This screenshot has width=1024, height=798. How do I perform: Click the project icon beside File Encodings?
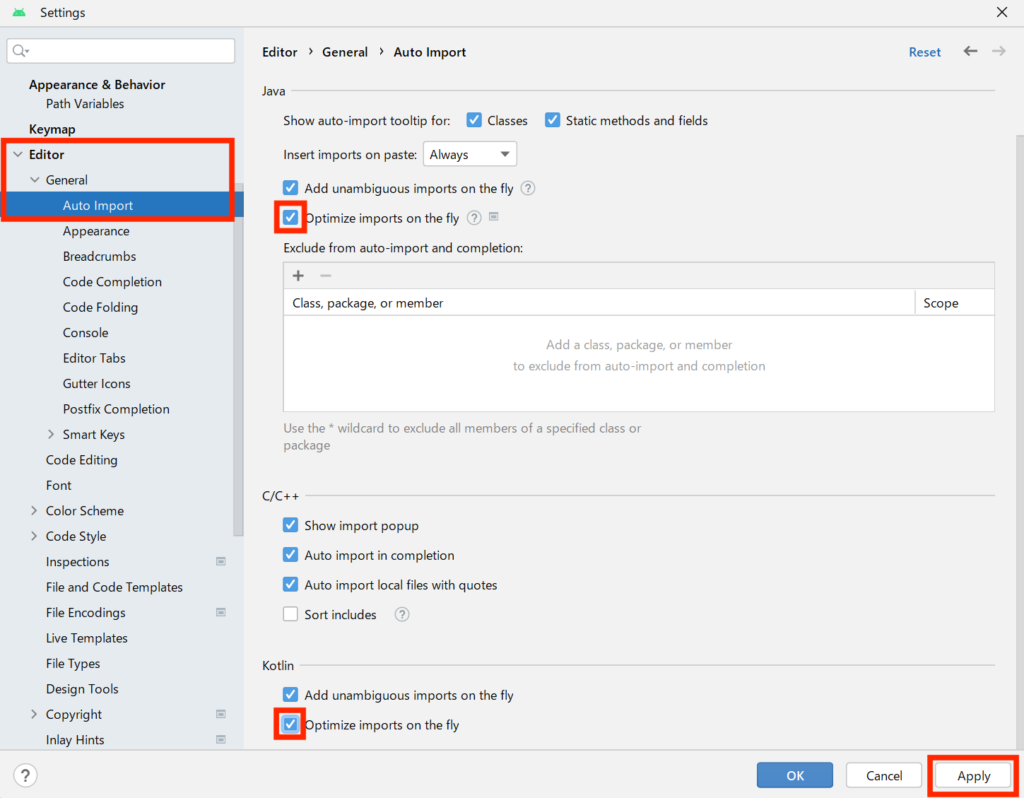[221, 612]
